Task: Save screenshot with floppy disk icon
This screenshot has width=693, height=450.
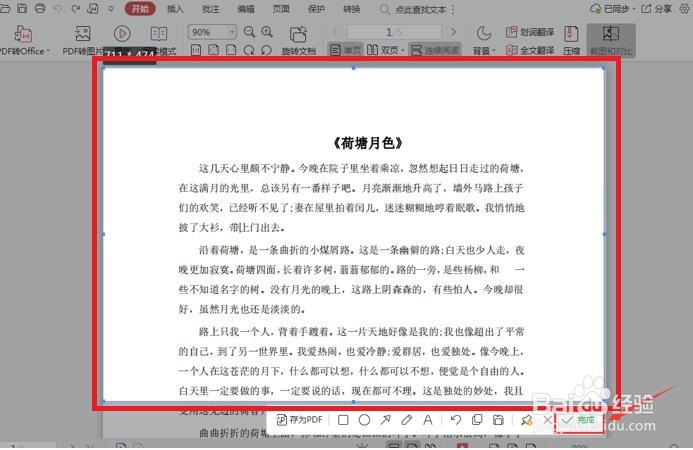Action: click(498, 420)
